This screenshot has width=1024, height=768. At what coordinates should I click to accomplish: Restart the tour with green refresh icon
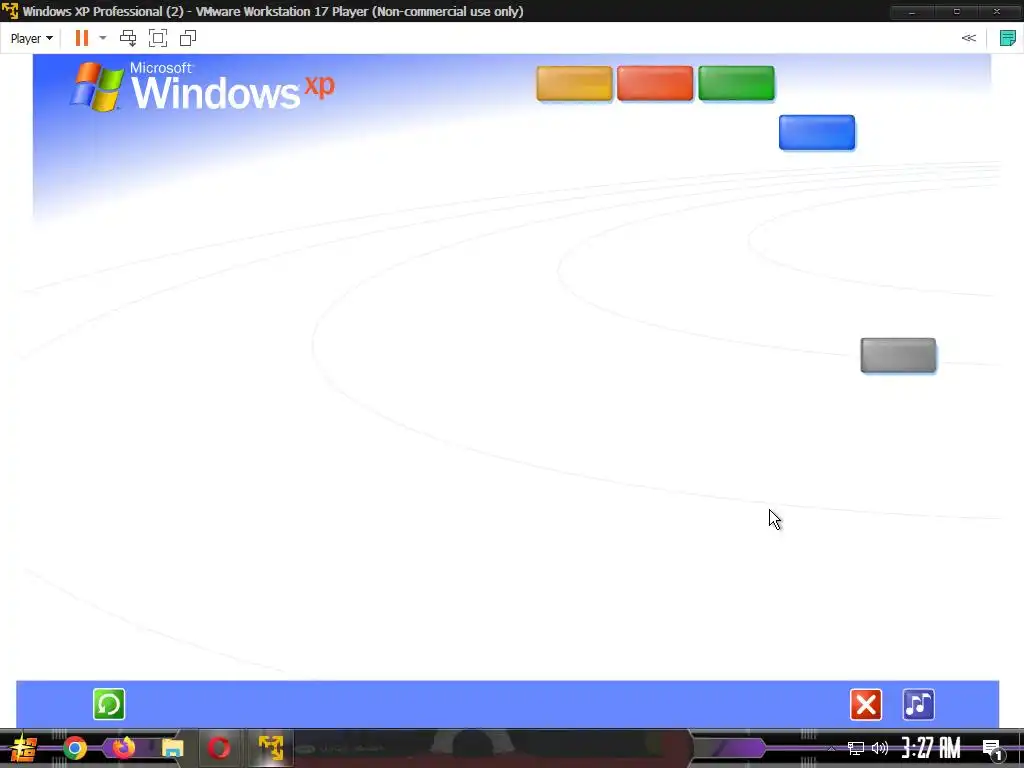[109, 704]
